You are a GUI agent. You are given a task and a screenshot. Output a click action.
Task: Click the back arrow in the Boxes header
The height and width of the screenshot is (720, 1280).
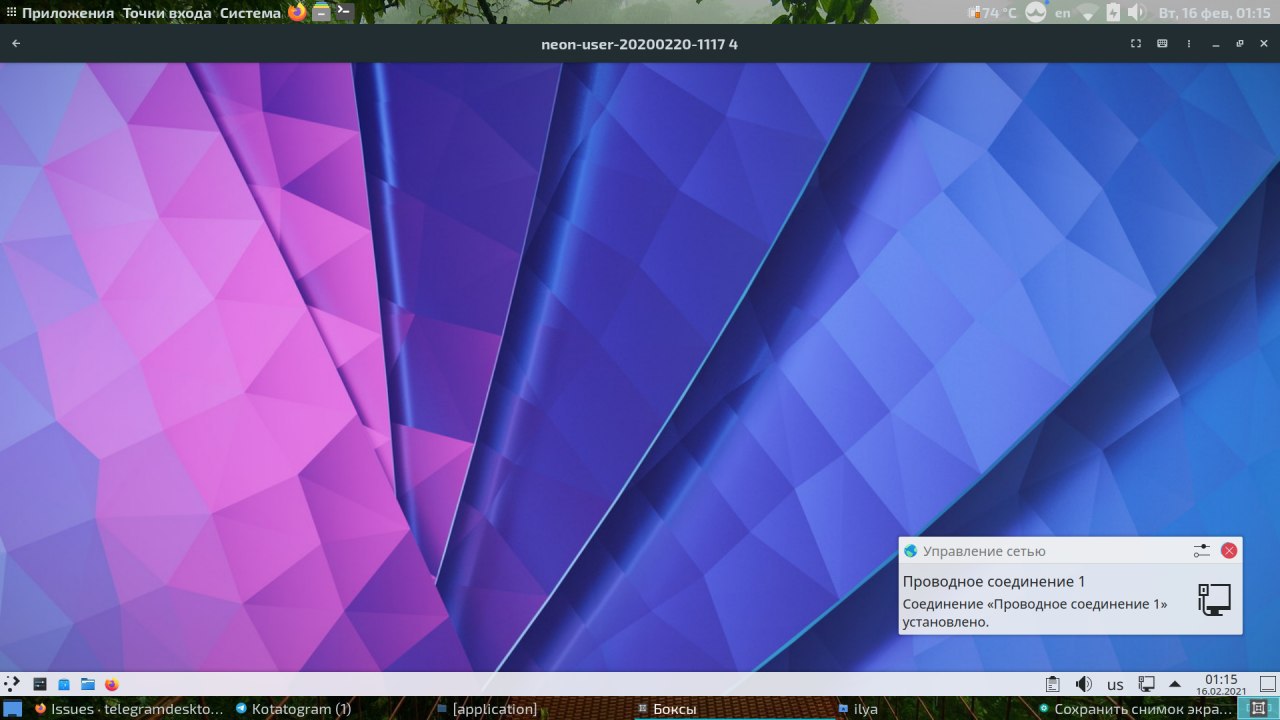click(x=16, y=44)
